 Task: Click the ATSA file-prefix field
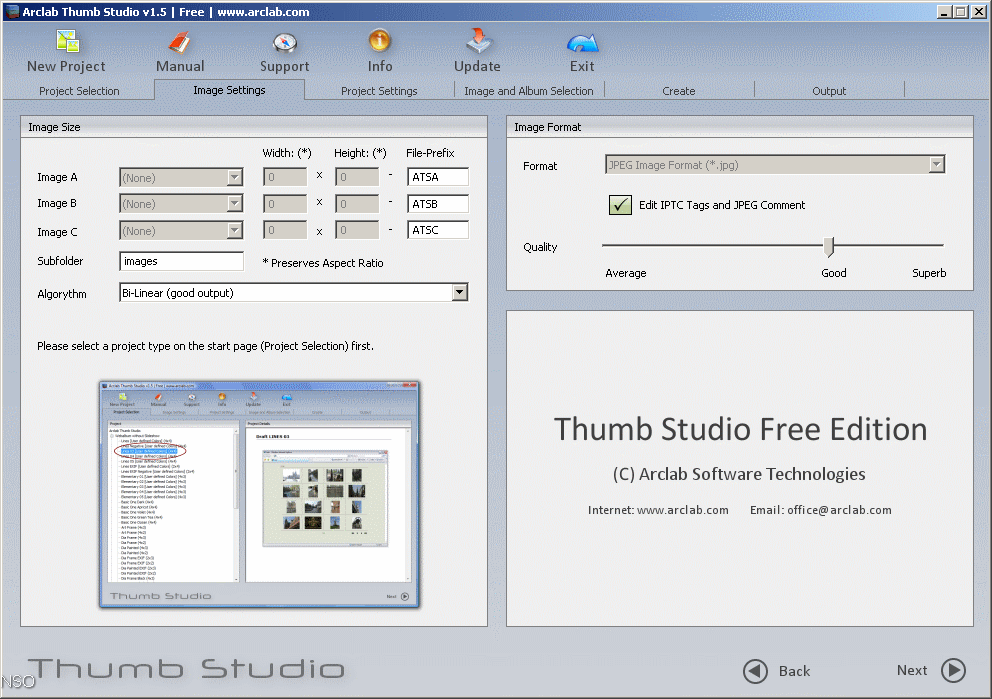(x=438, y=177)
